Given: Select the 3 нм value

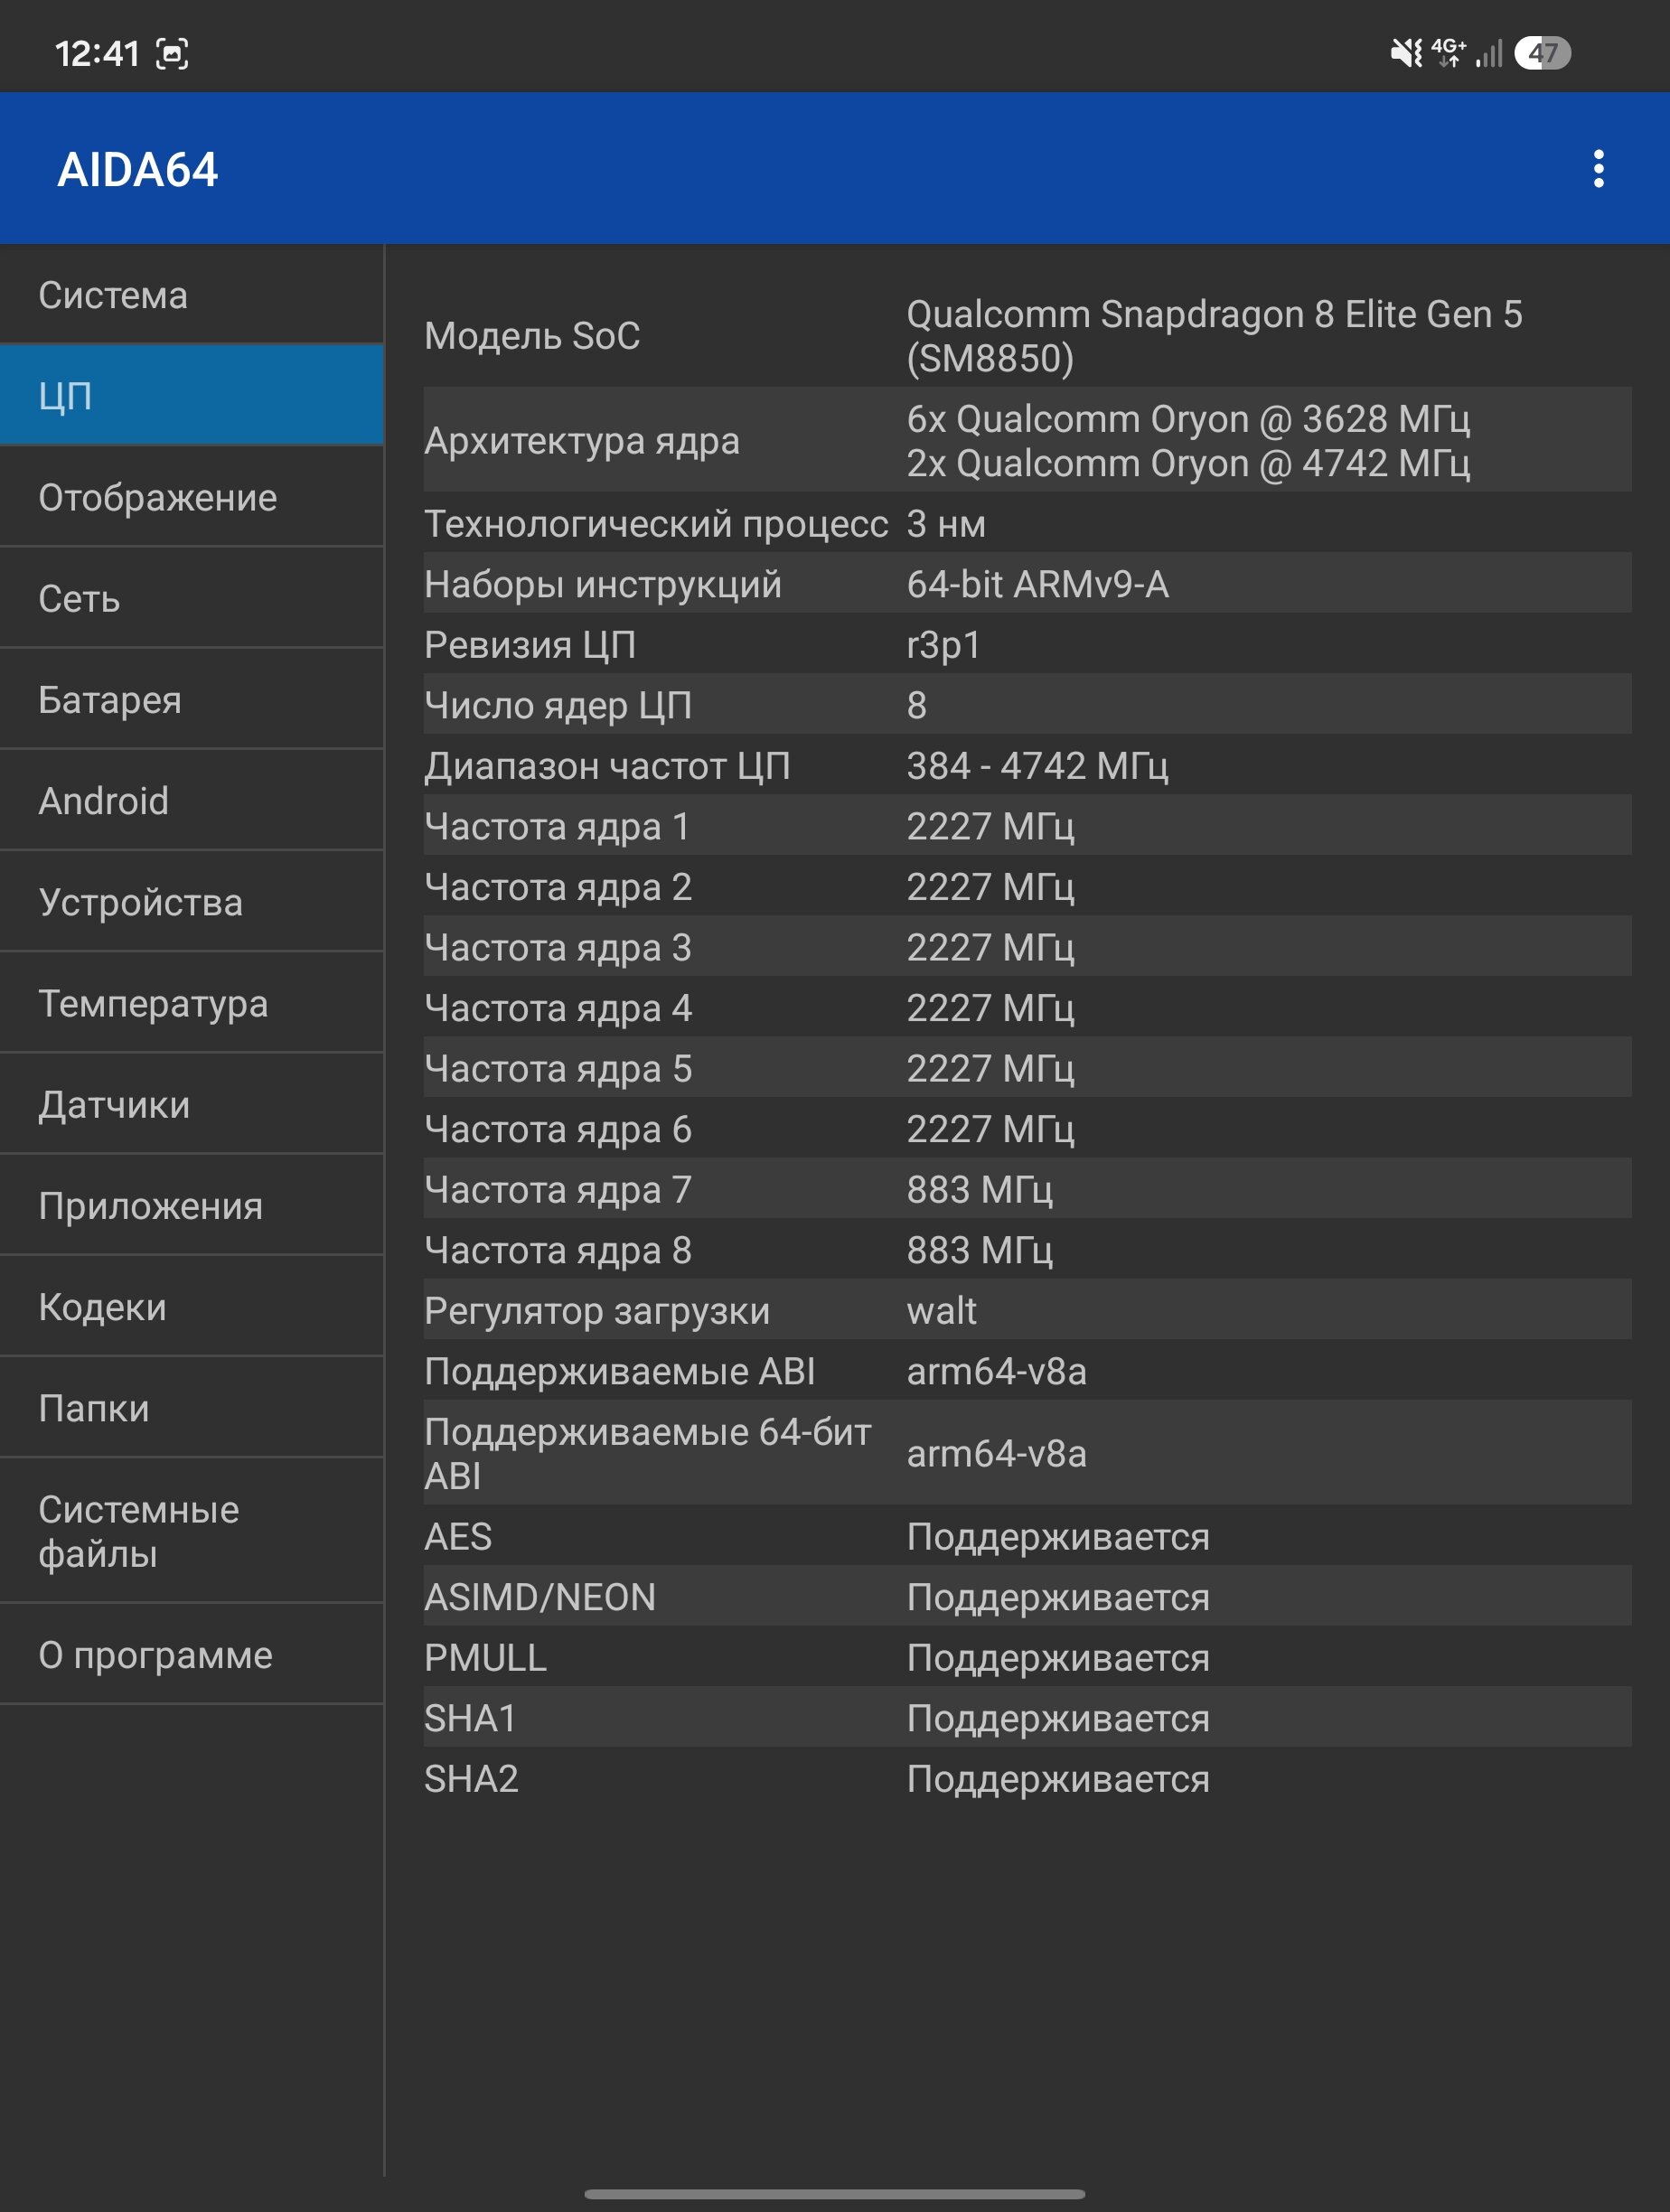Looking at the screenshot, I should click(x=946, y=523).
